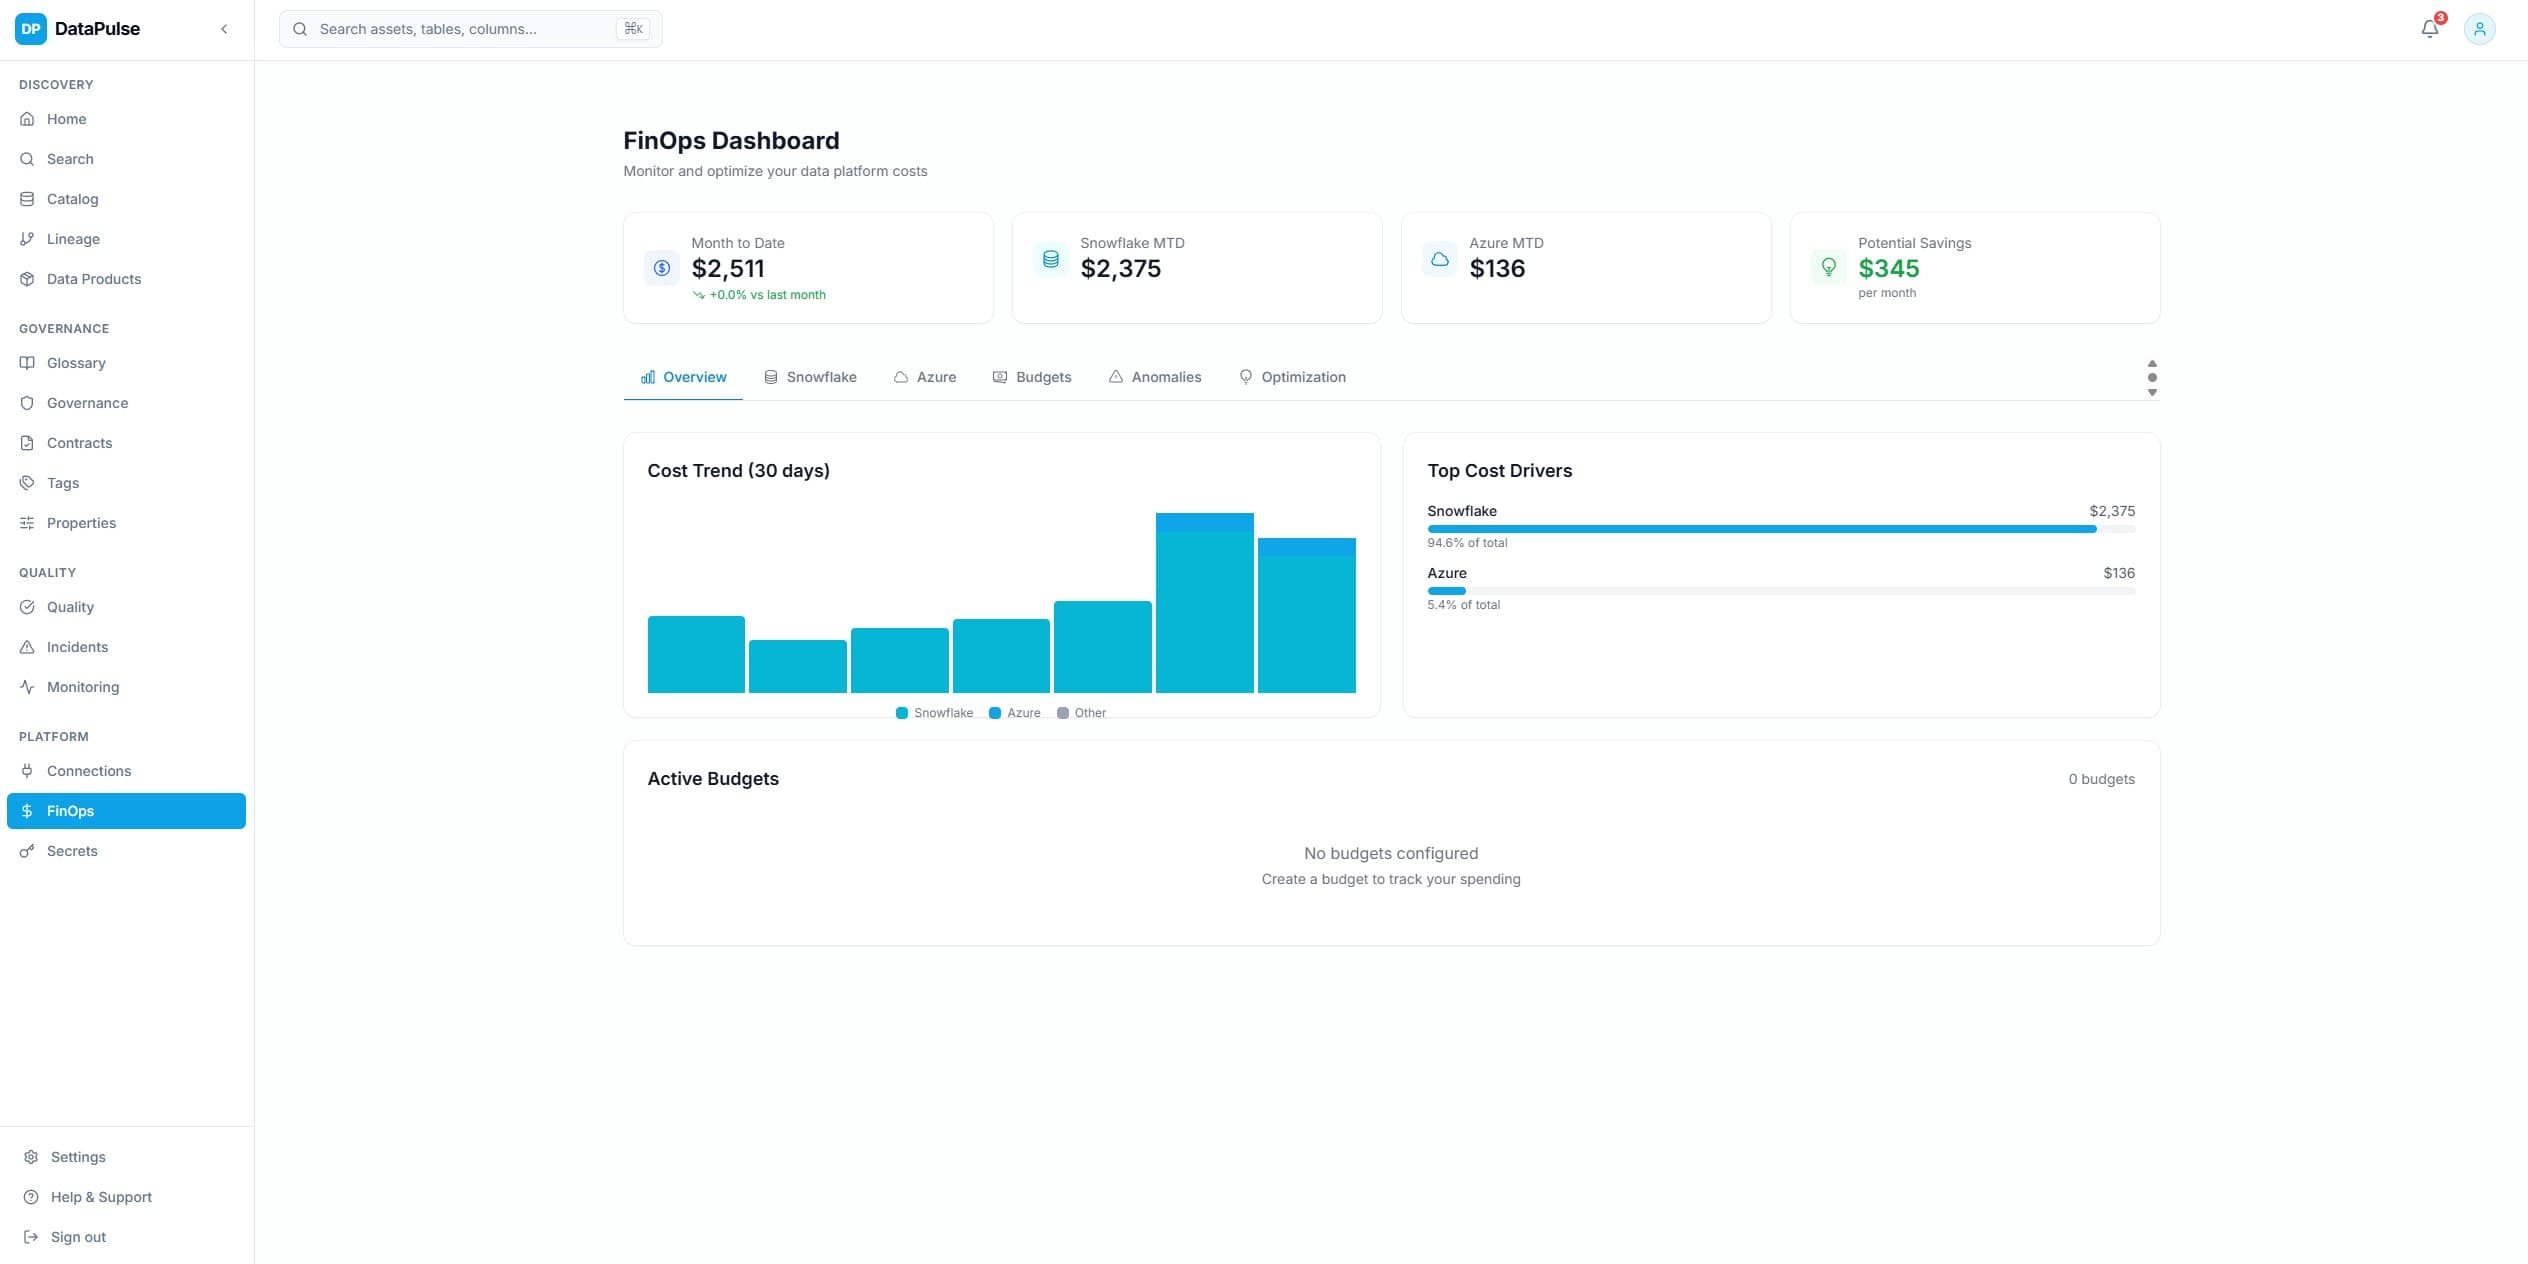The height and width of the screenshot is (1264, 2528).
Task: Select Lineage in the Discovery sidebar
Action: [73, 238]
